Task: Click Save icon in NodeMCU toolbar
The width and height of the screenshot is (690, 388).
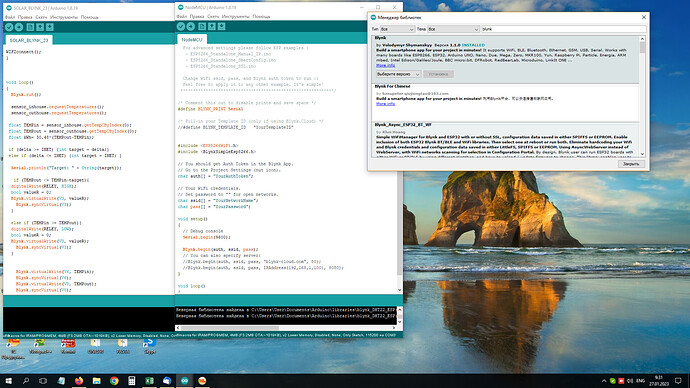Action: pyautogui.click(x=221, y=26)
